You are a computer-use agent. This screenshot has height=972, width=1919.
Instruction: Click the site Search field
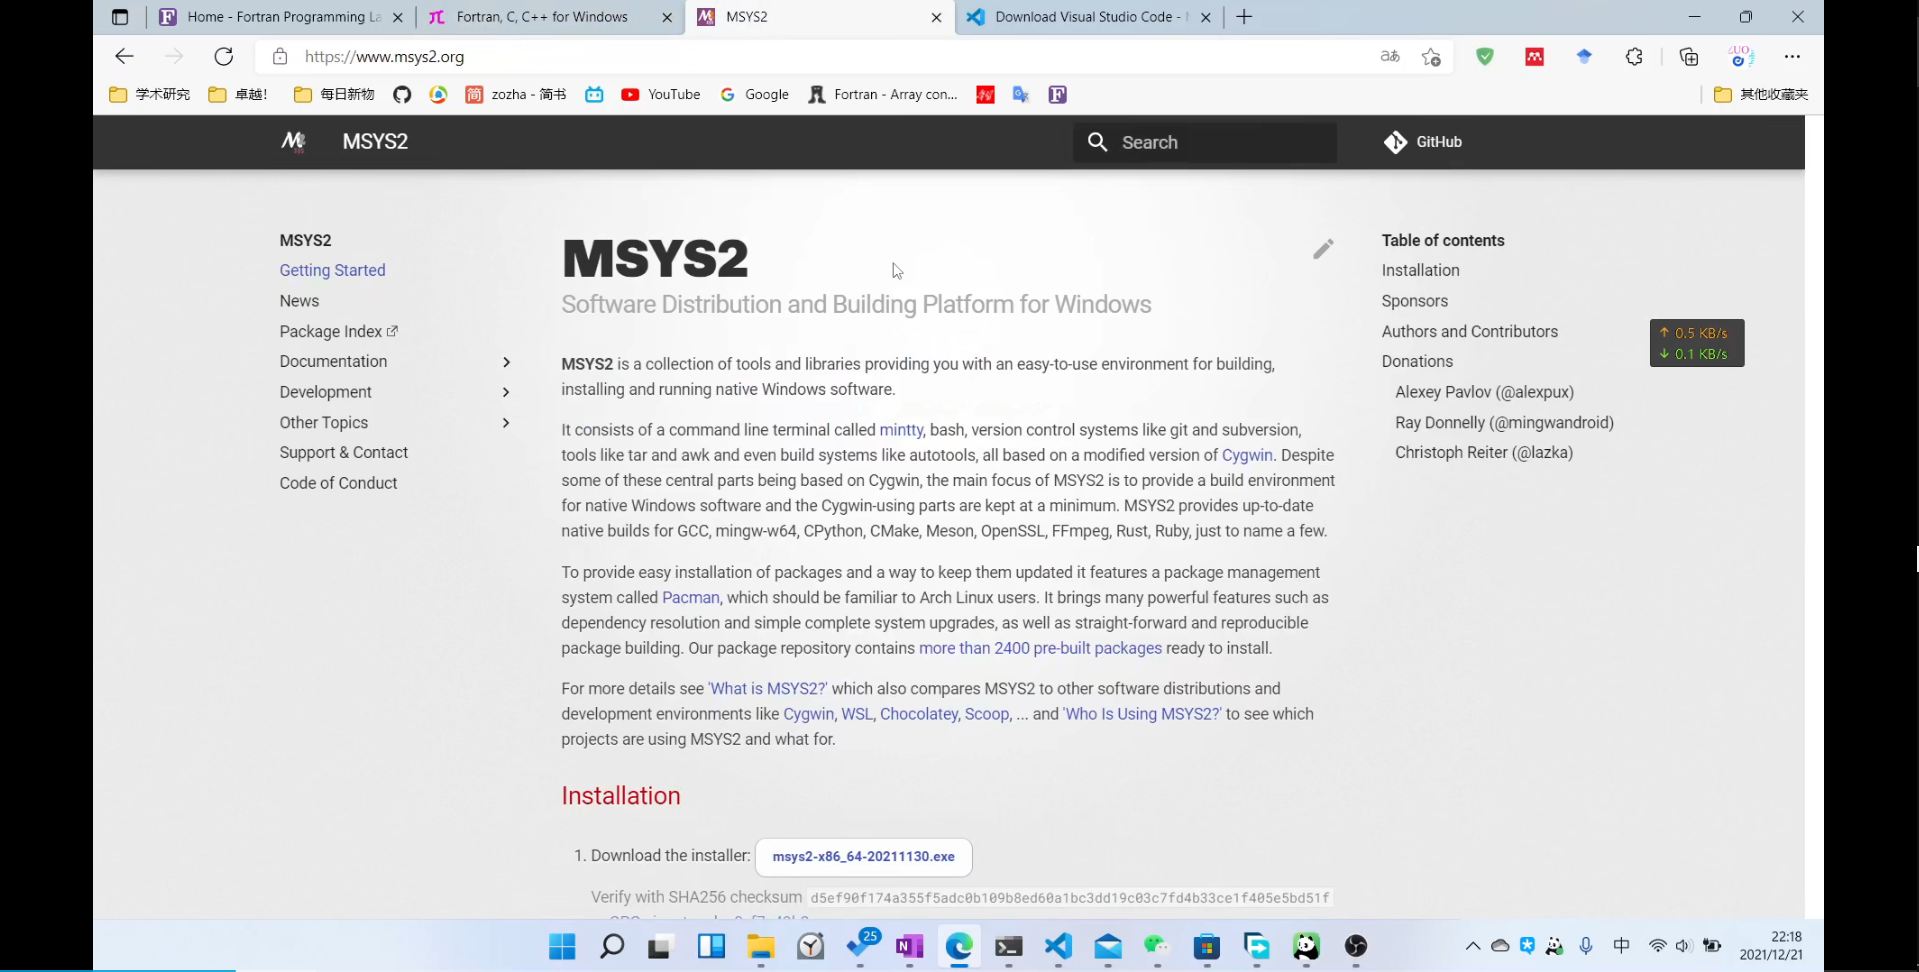coord(1205,142)
